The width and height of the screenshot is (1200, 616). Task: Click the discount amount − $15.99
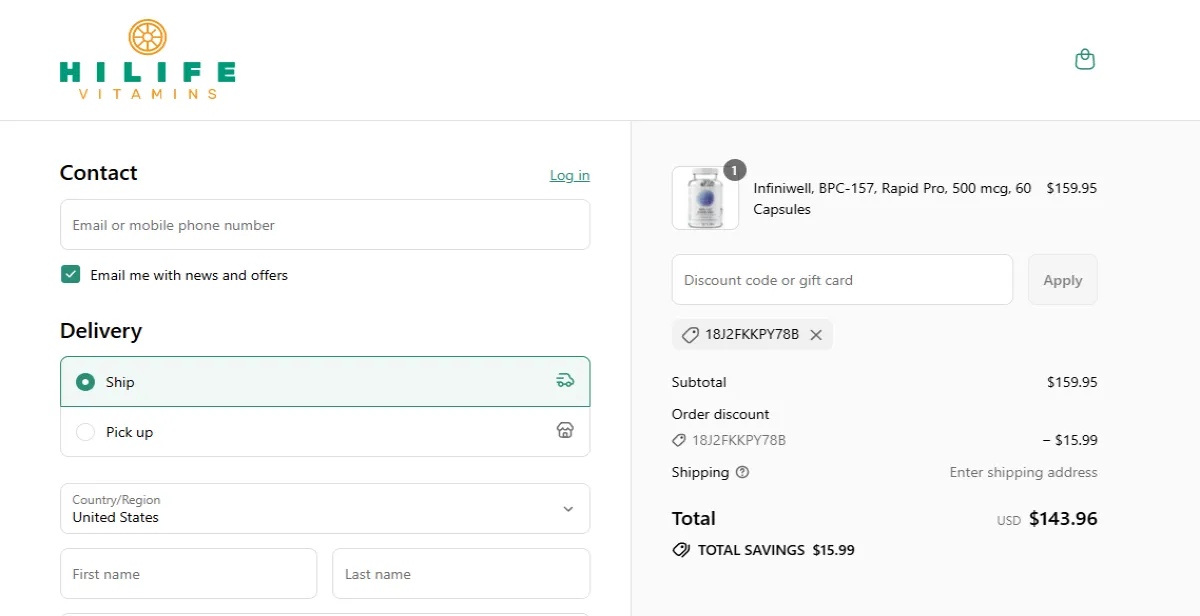click(1070, 440)
